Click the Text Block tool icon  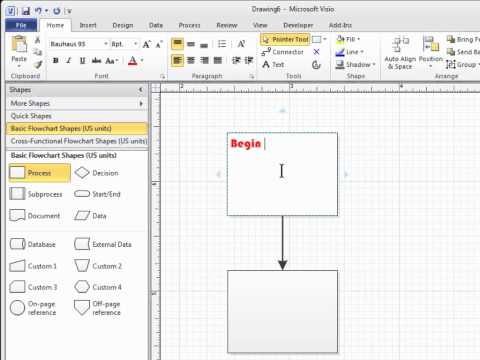pyautogui.click(x=316, y=65)
